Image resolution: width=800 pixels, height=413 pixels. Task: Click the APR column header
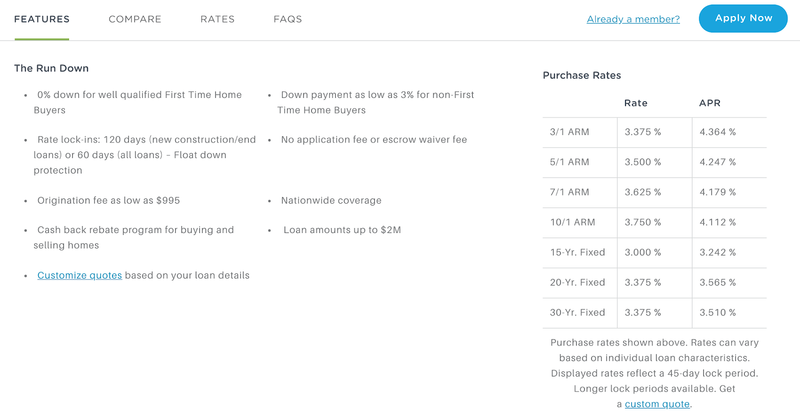(710, 103)
